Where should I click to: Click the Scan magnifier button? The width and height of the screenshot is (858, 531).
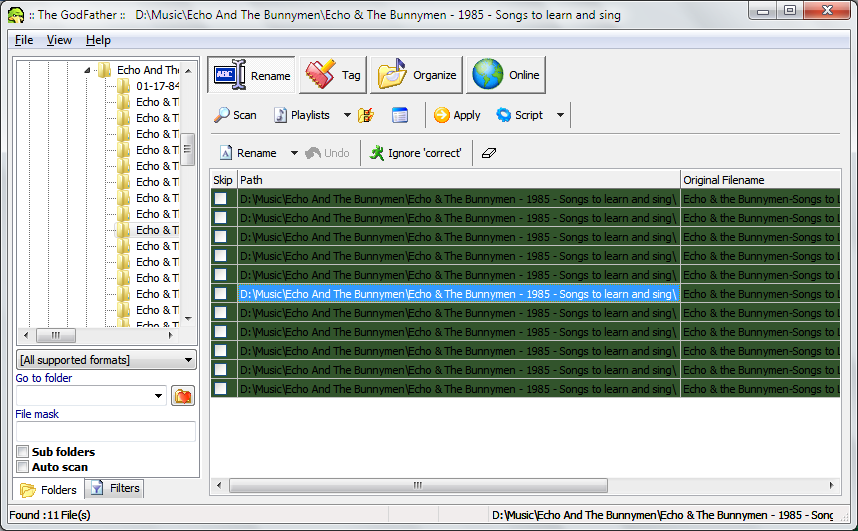point(235,115)
